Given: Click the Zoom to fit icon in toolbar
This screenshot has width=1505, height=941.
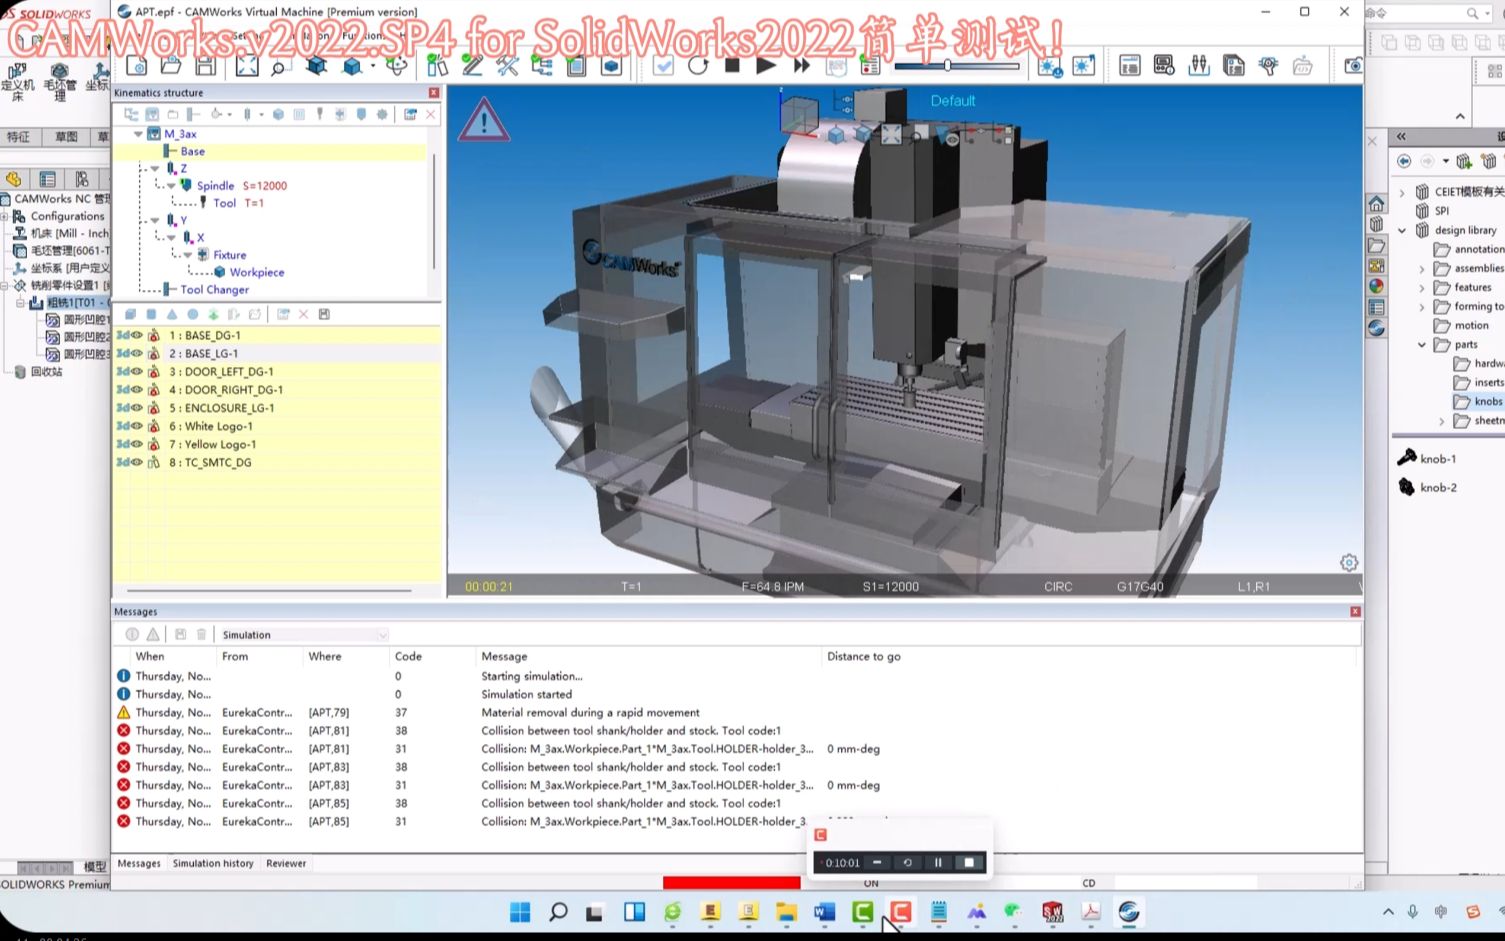Looking at the screenshot, I should point(247,66).
